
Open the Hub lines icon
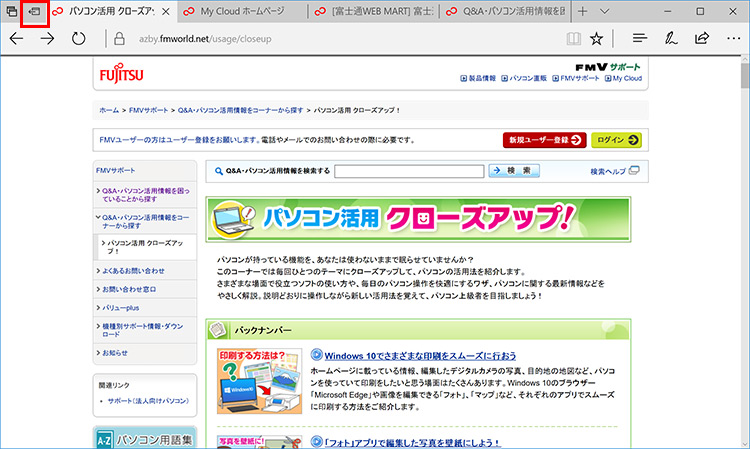[640, 39]
